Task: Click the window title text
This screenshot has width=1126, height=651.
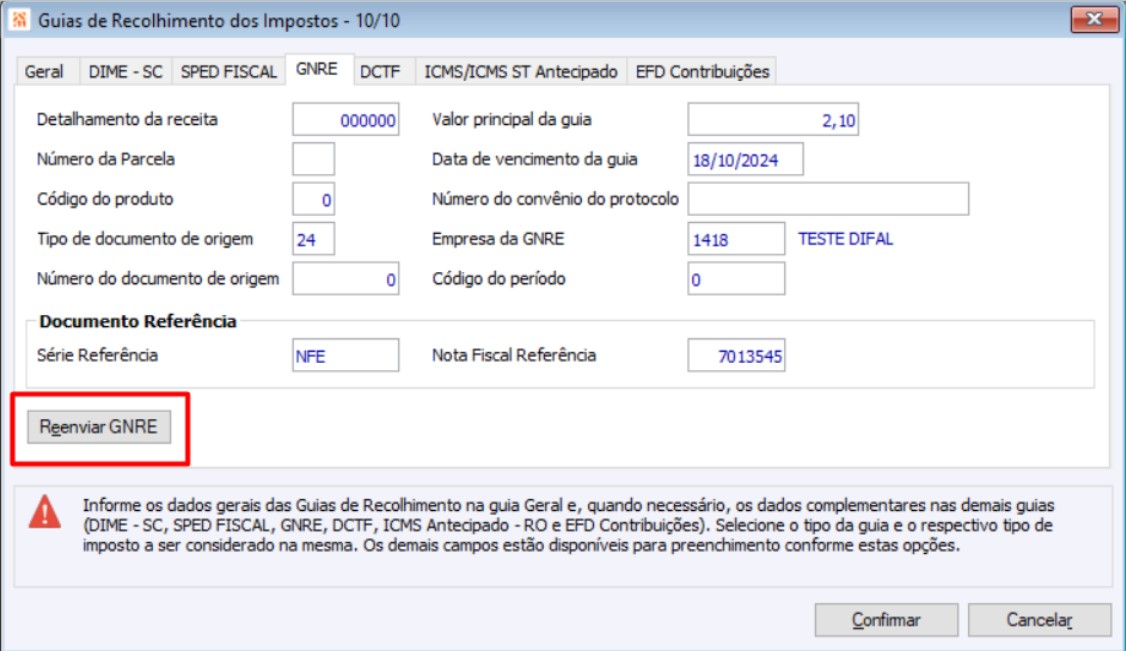Action: (219, 20)
